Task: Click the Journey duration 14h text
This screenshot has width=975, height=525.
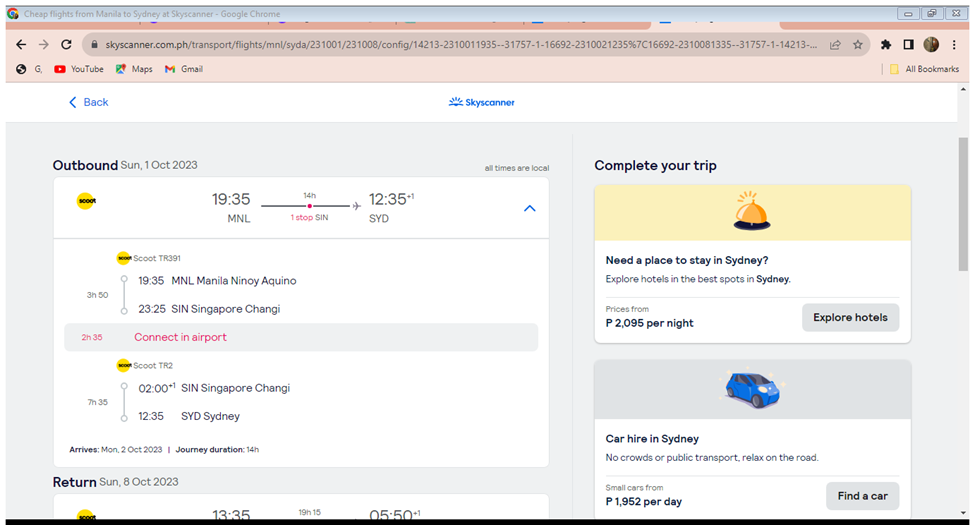Action: click(217, 450)
